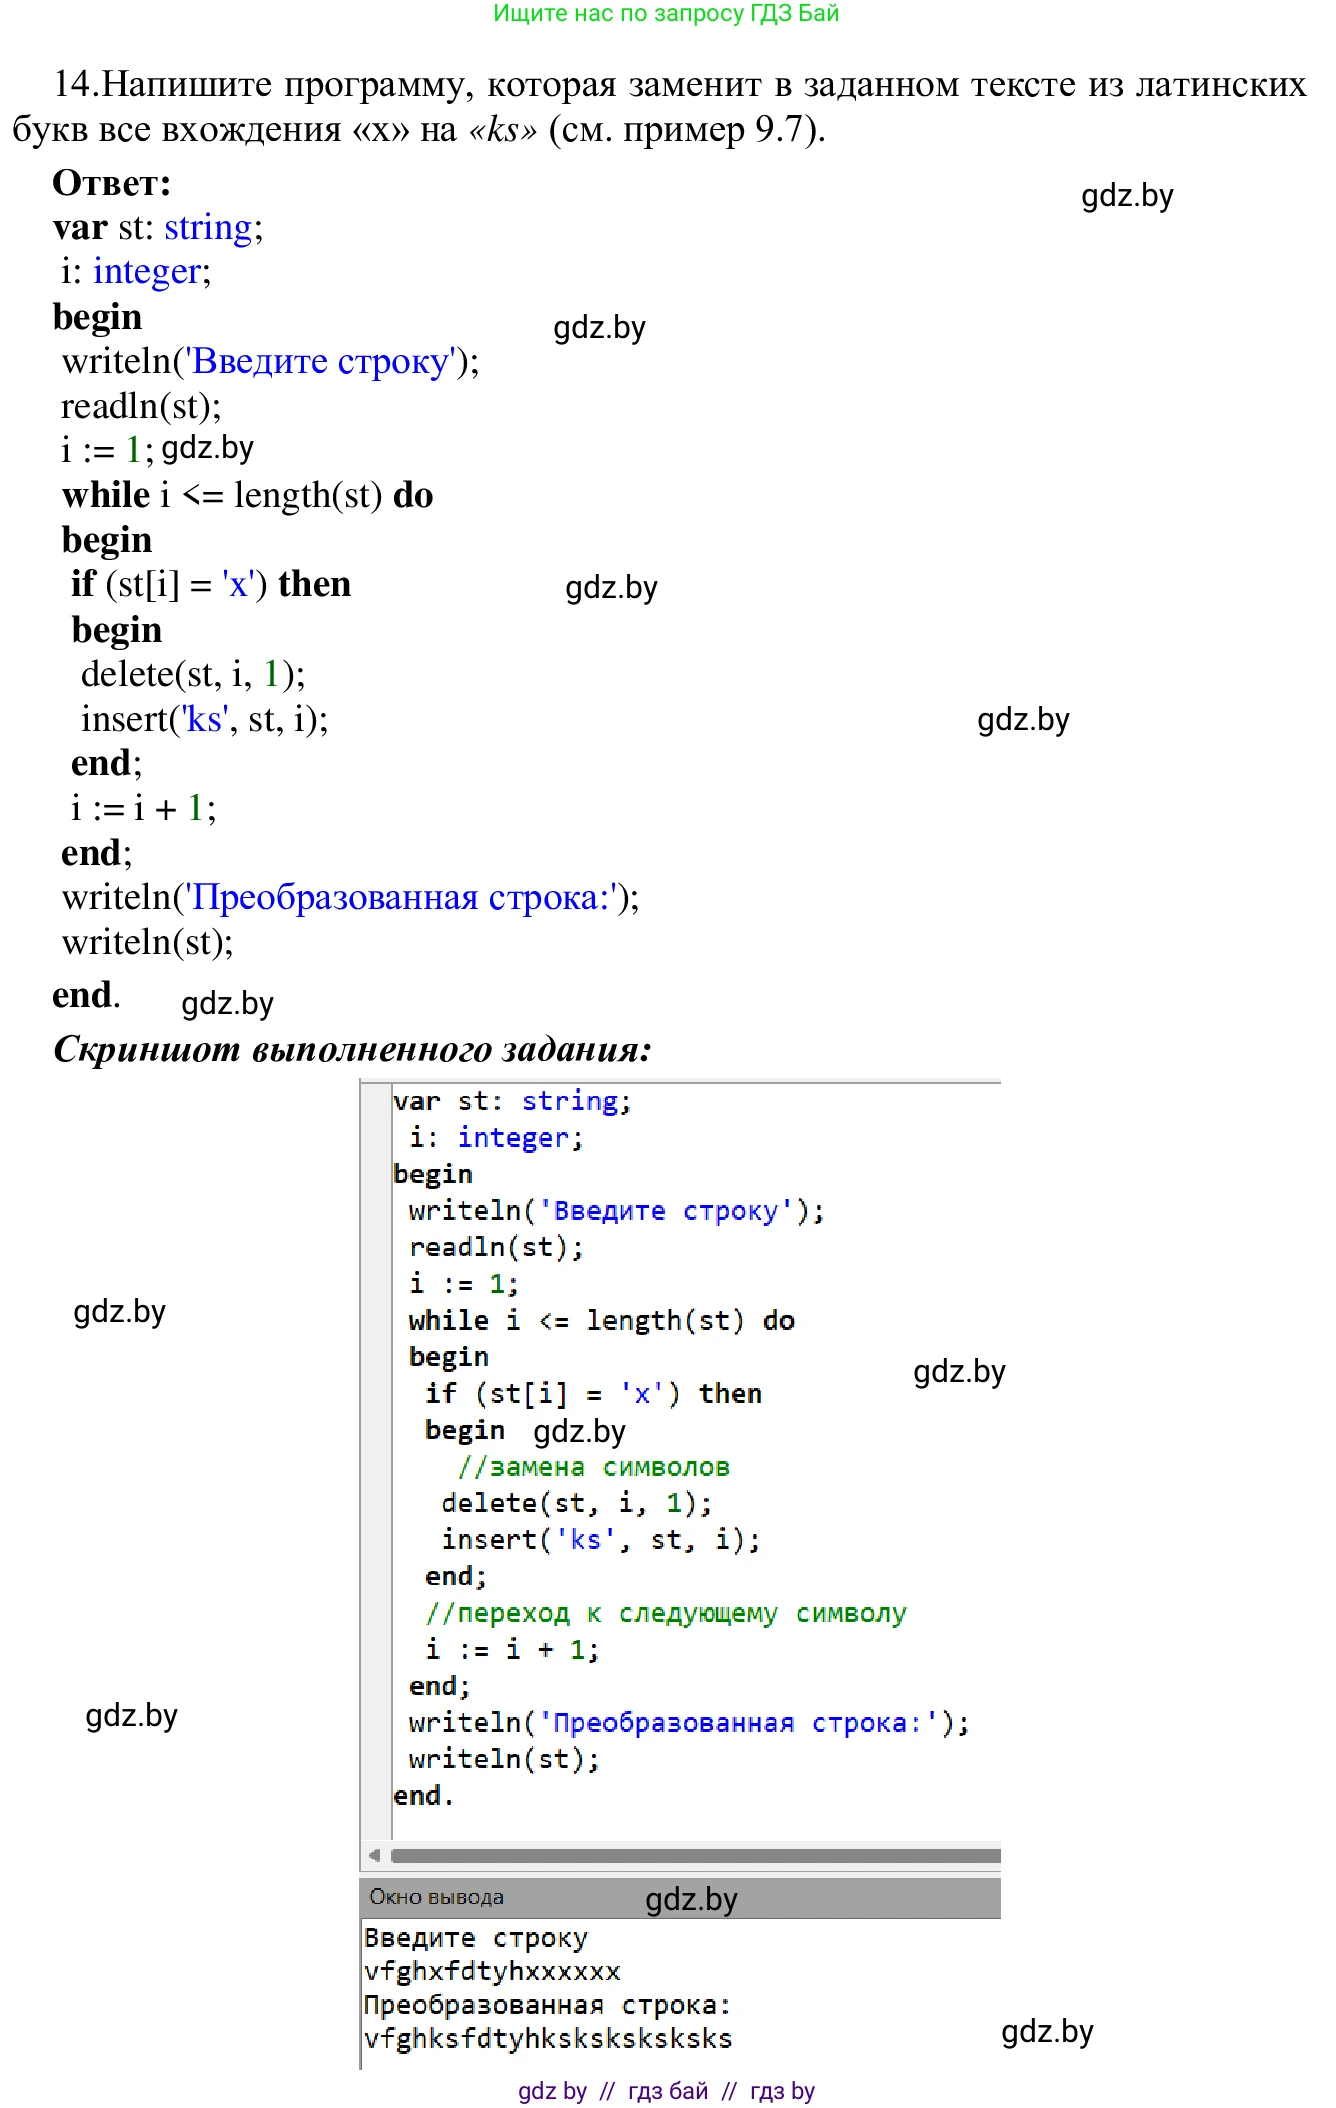Click the result line "vfghksfdtyhksksksksksks" in the output

pyautogui.click(x=548, y=2038)
